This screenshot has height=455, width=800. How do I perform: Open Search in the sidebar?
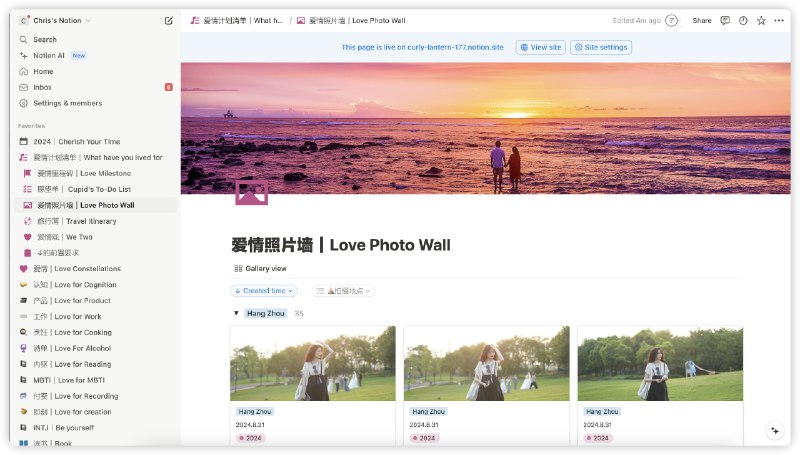pyautogui.click(x=45, y=39)
